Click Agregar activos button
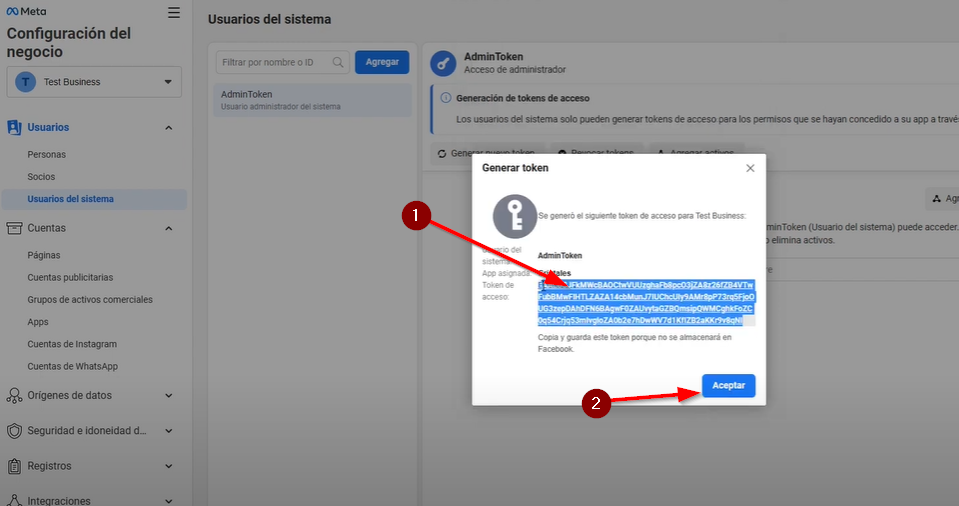 point(696,153)
